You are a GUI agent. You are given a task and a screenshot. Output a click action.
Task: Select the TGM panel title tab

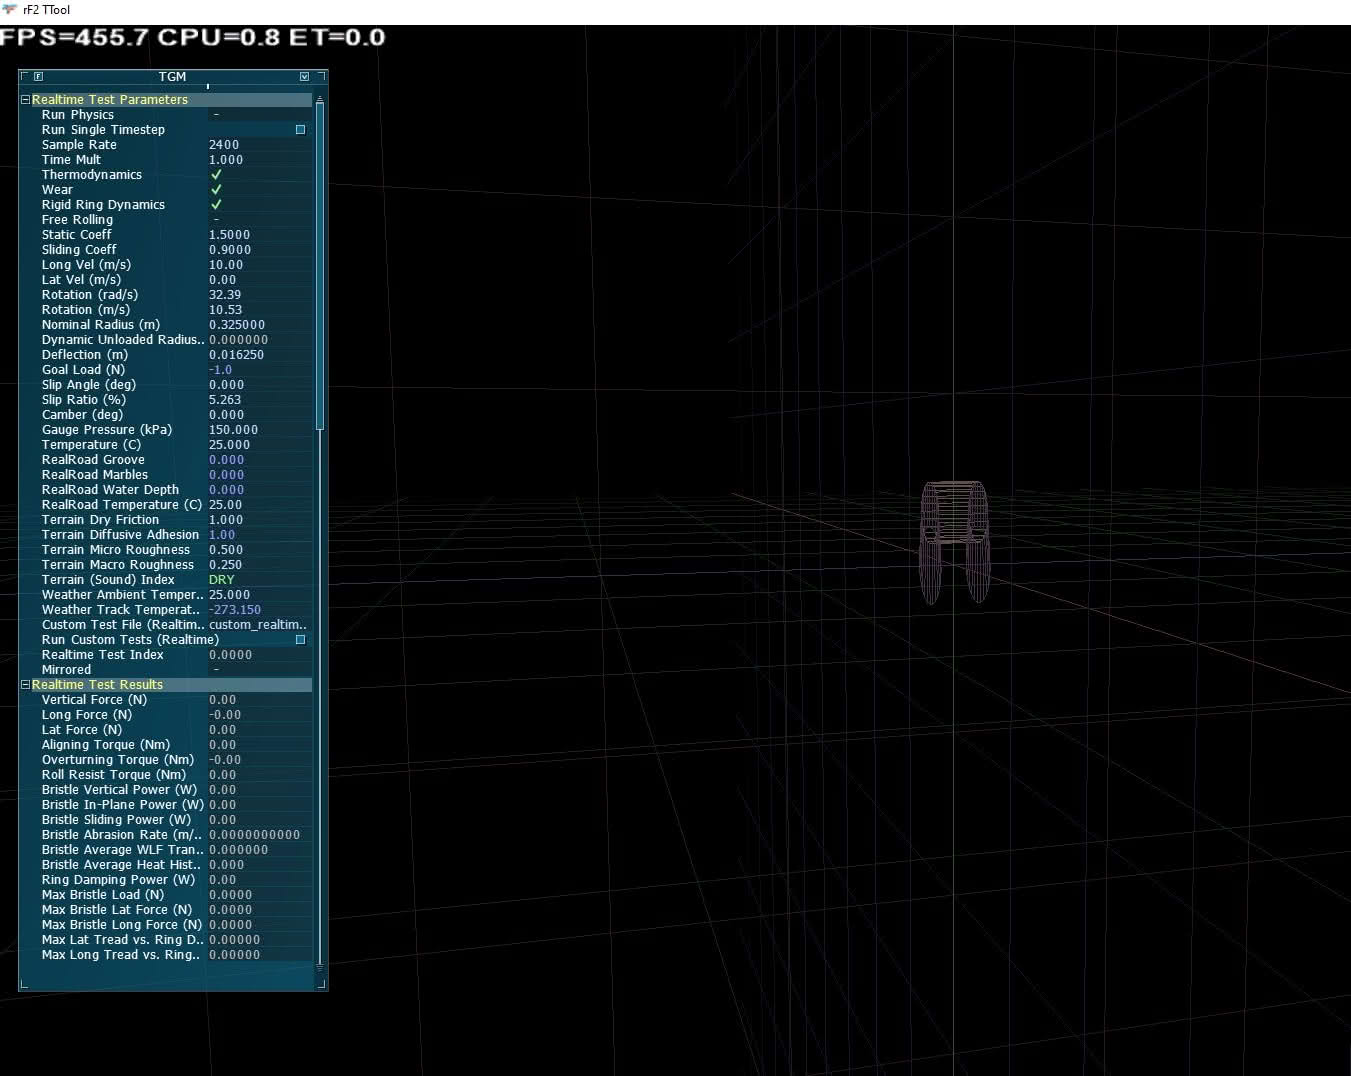(x=172, y=76)
